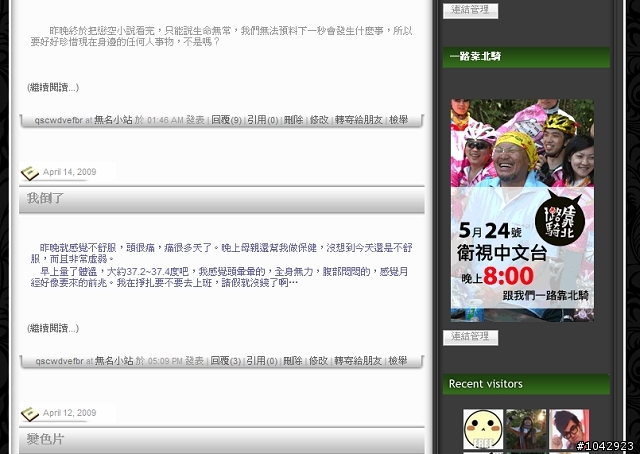Click 轉寄給朋友 on the 01:46 AM post
Screen dimensions: 640x454
(x=359, y=120)
